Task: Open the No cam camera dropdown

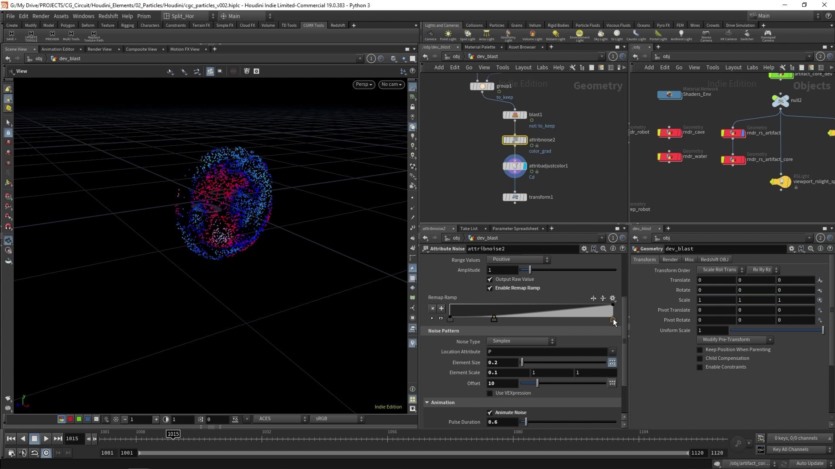Action: pos(391,85)
